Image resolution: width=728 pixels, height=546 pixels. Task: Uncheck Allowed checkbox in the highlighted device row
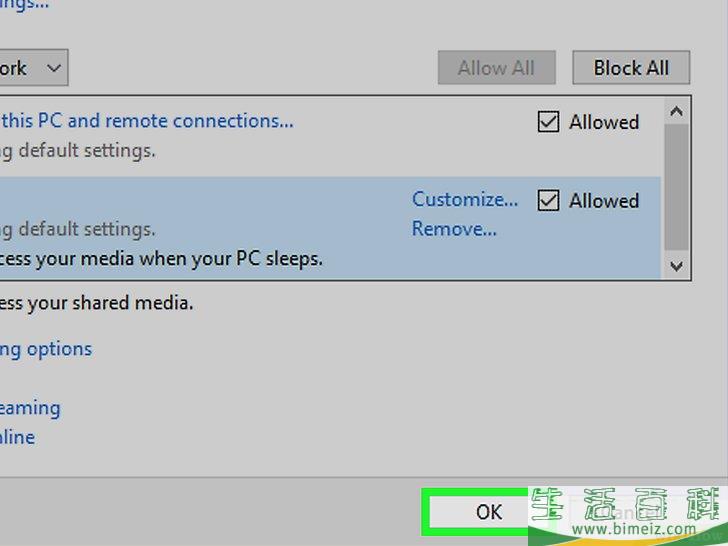click(x=548, y=201)
